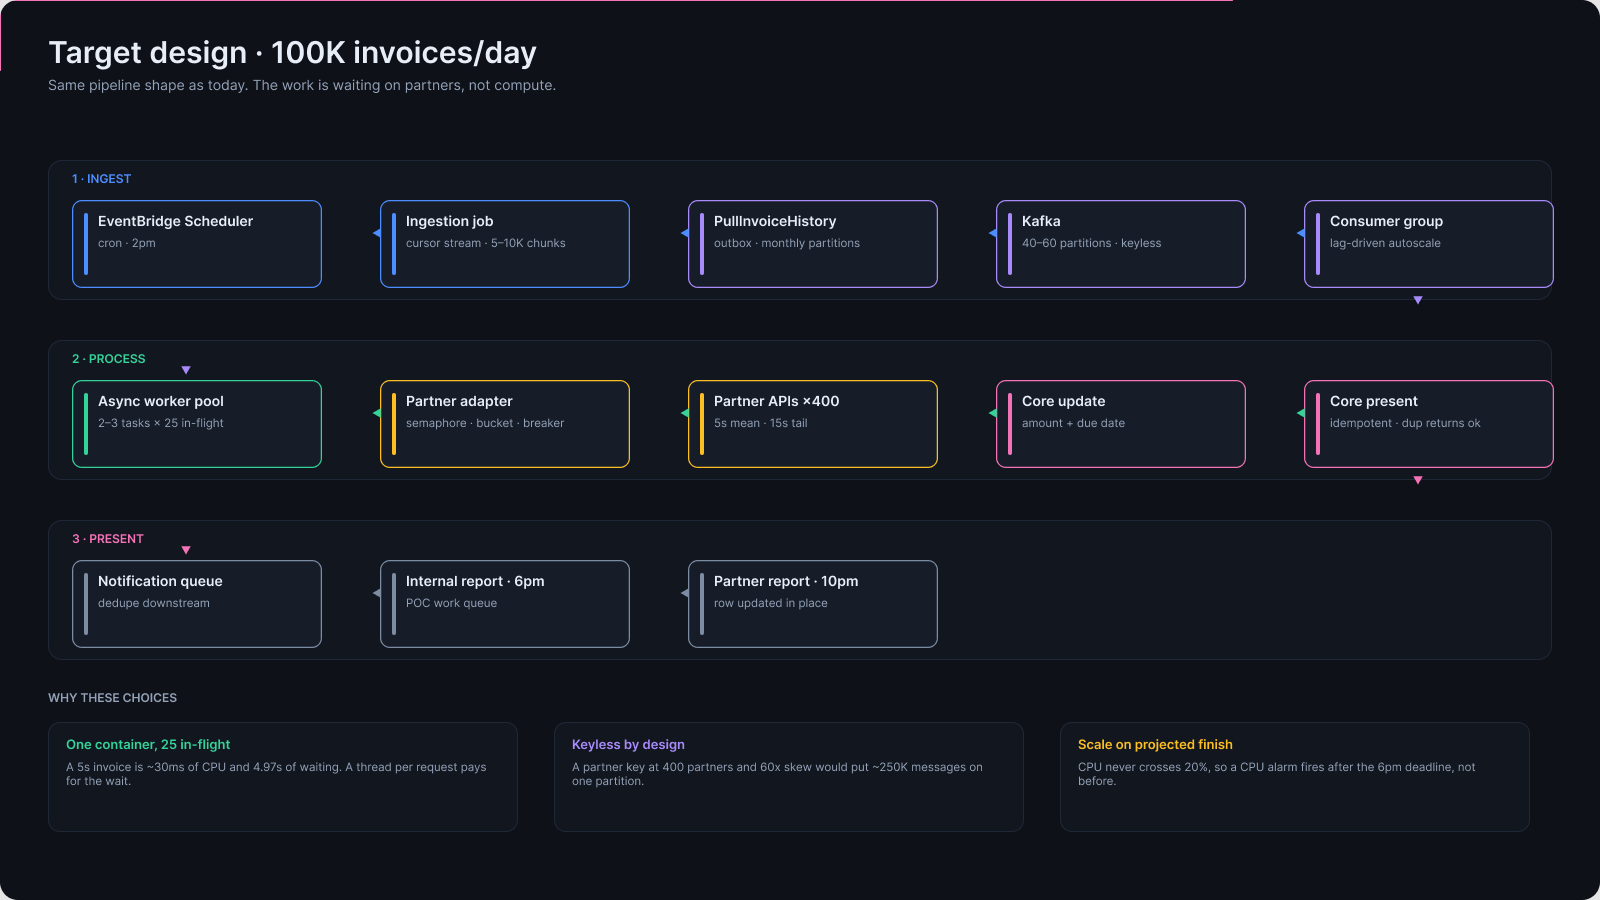The image size is (1600, 900).
Task: Click the 'cursor stream · 5–10K chunks' text
Action: (x=486, y=243)
